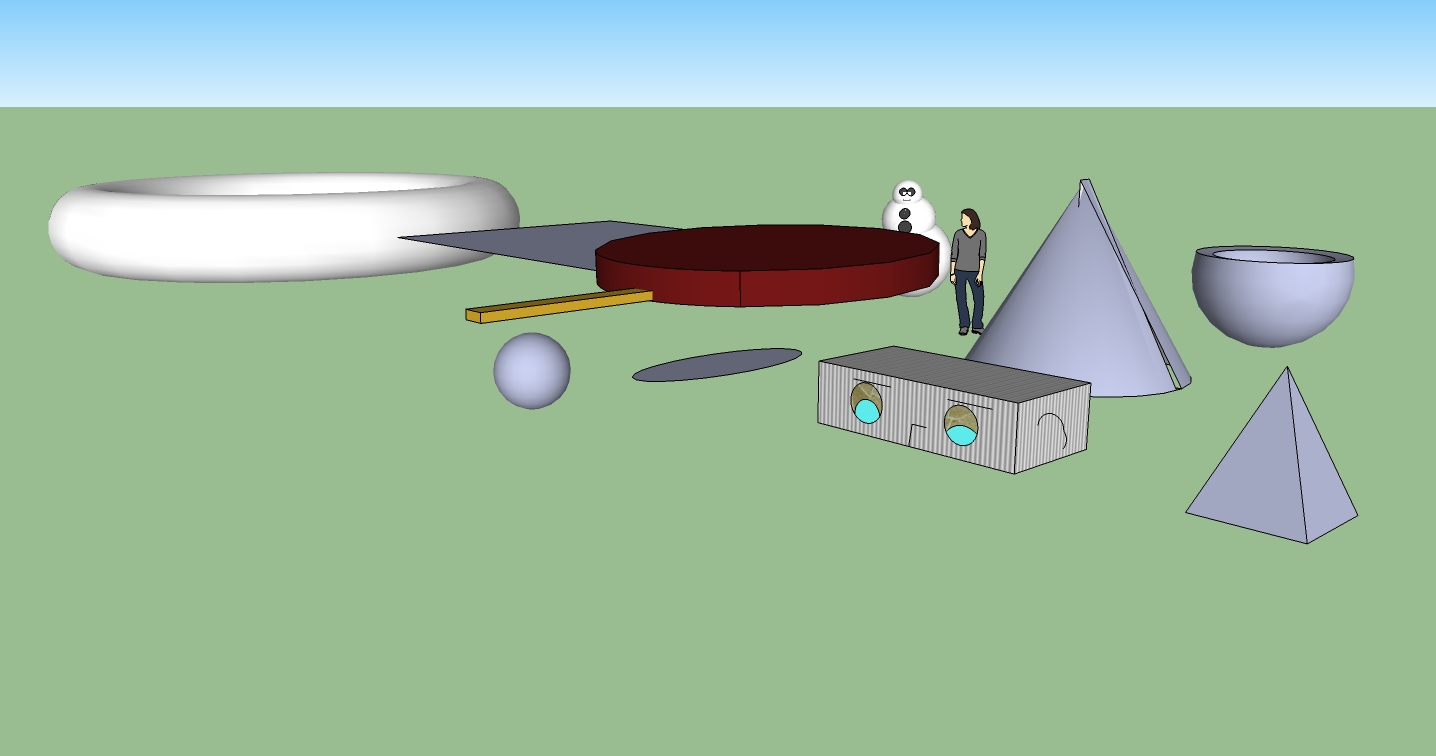
Task: Click the small blue sphere
Action: point(532,371)
